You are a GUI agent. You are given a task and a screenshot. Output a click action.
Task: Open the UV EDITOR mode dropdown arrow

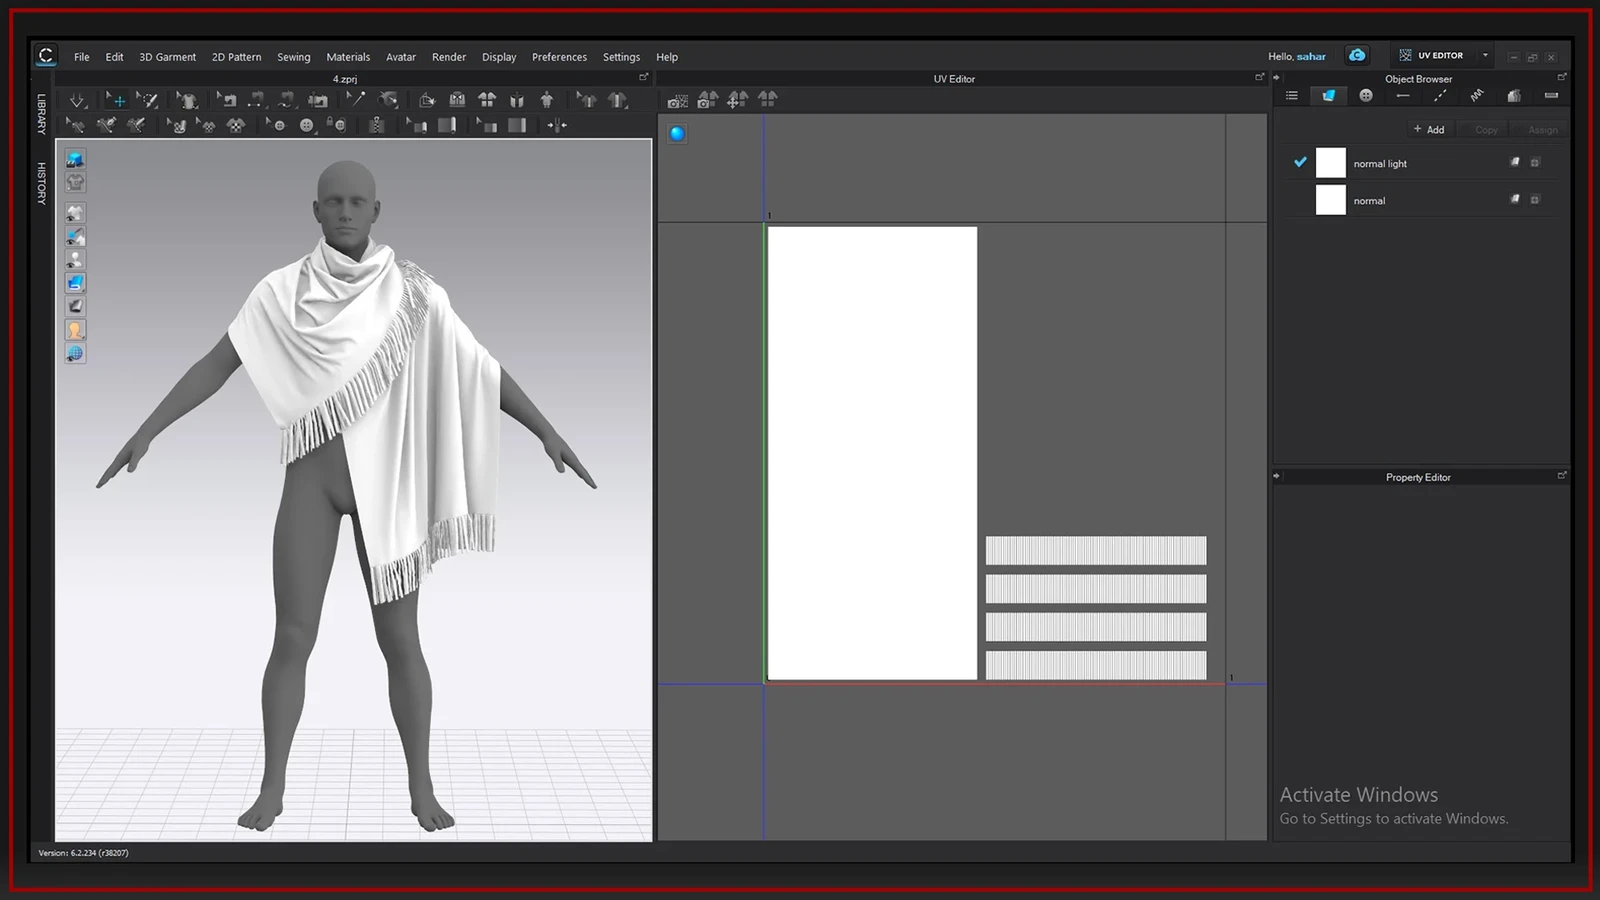pyautogui.click(x=1485, y=55)
